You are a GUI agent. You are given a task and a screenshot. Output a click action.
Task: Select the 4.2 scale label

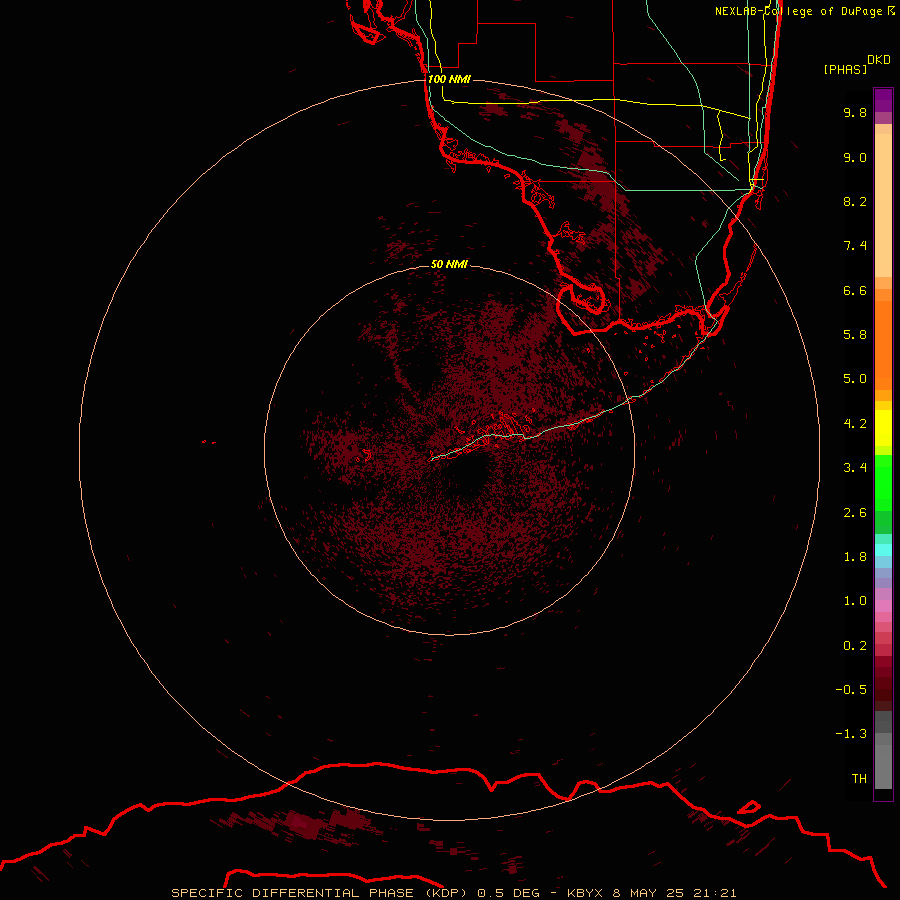pyautogui.click(x=855, y=424)
